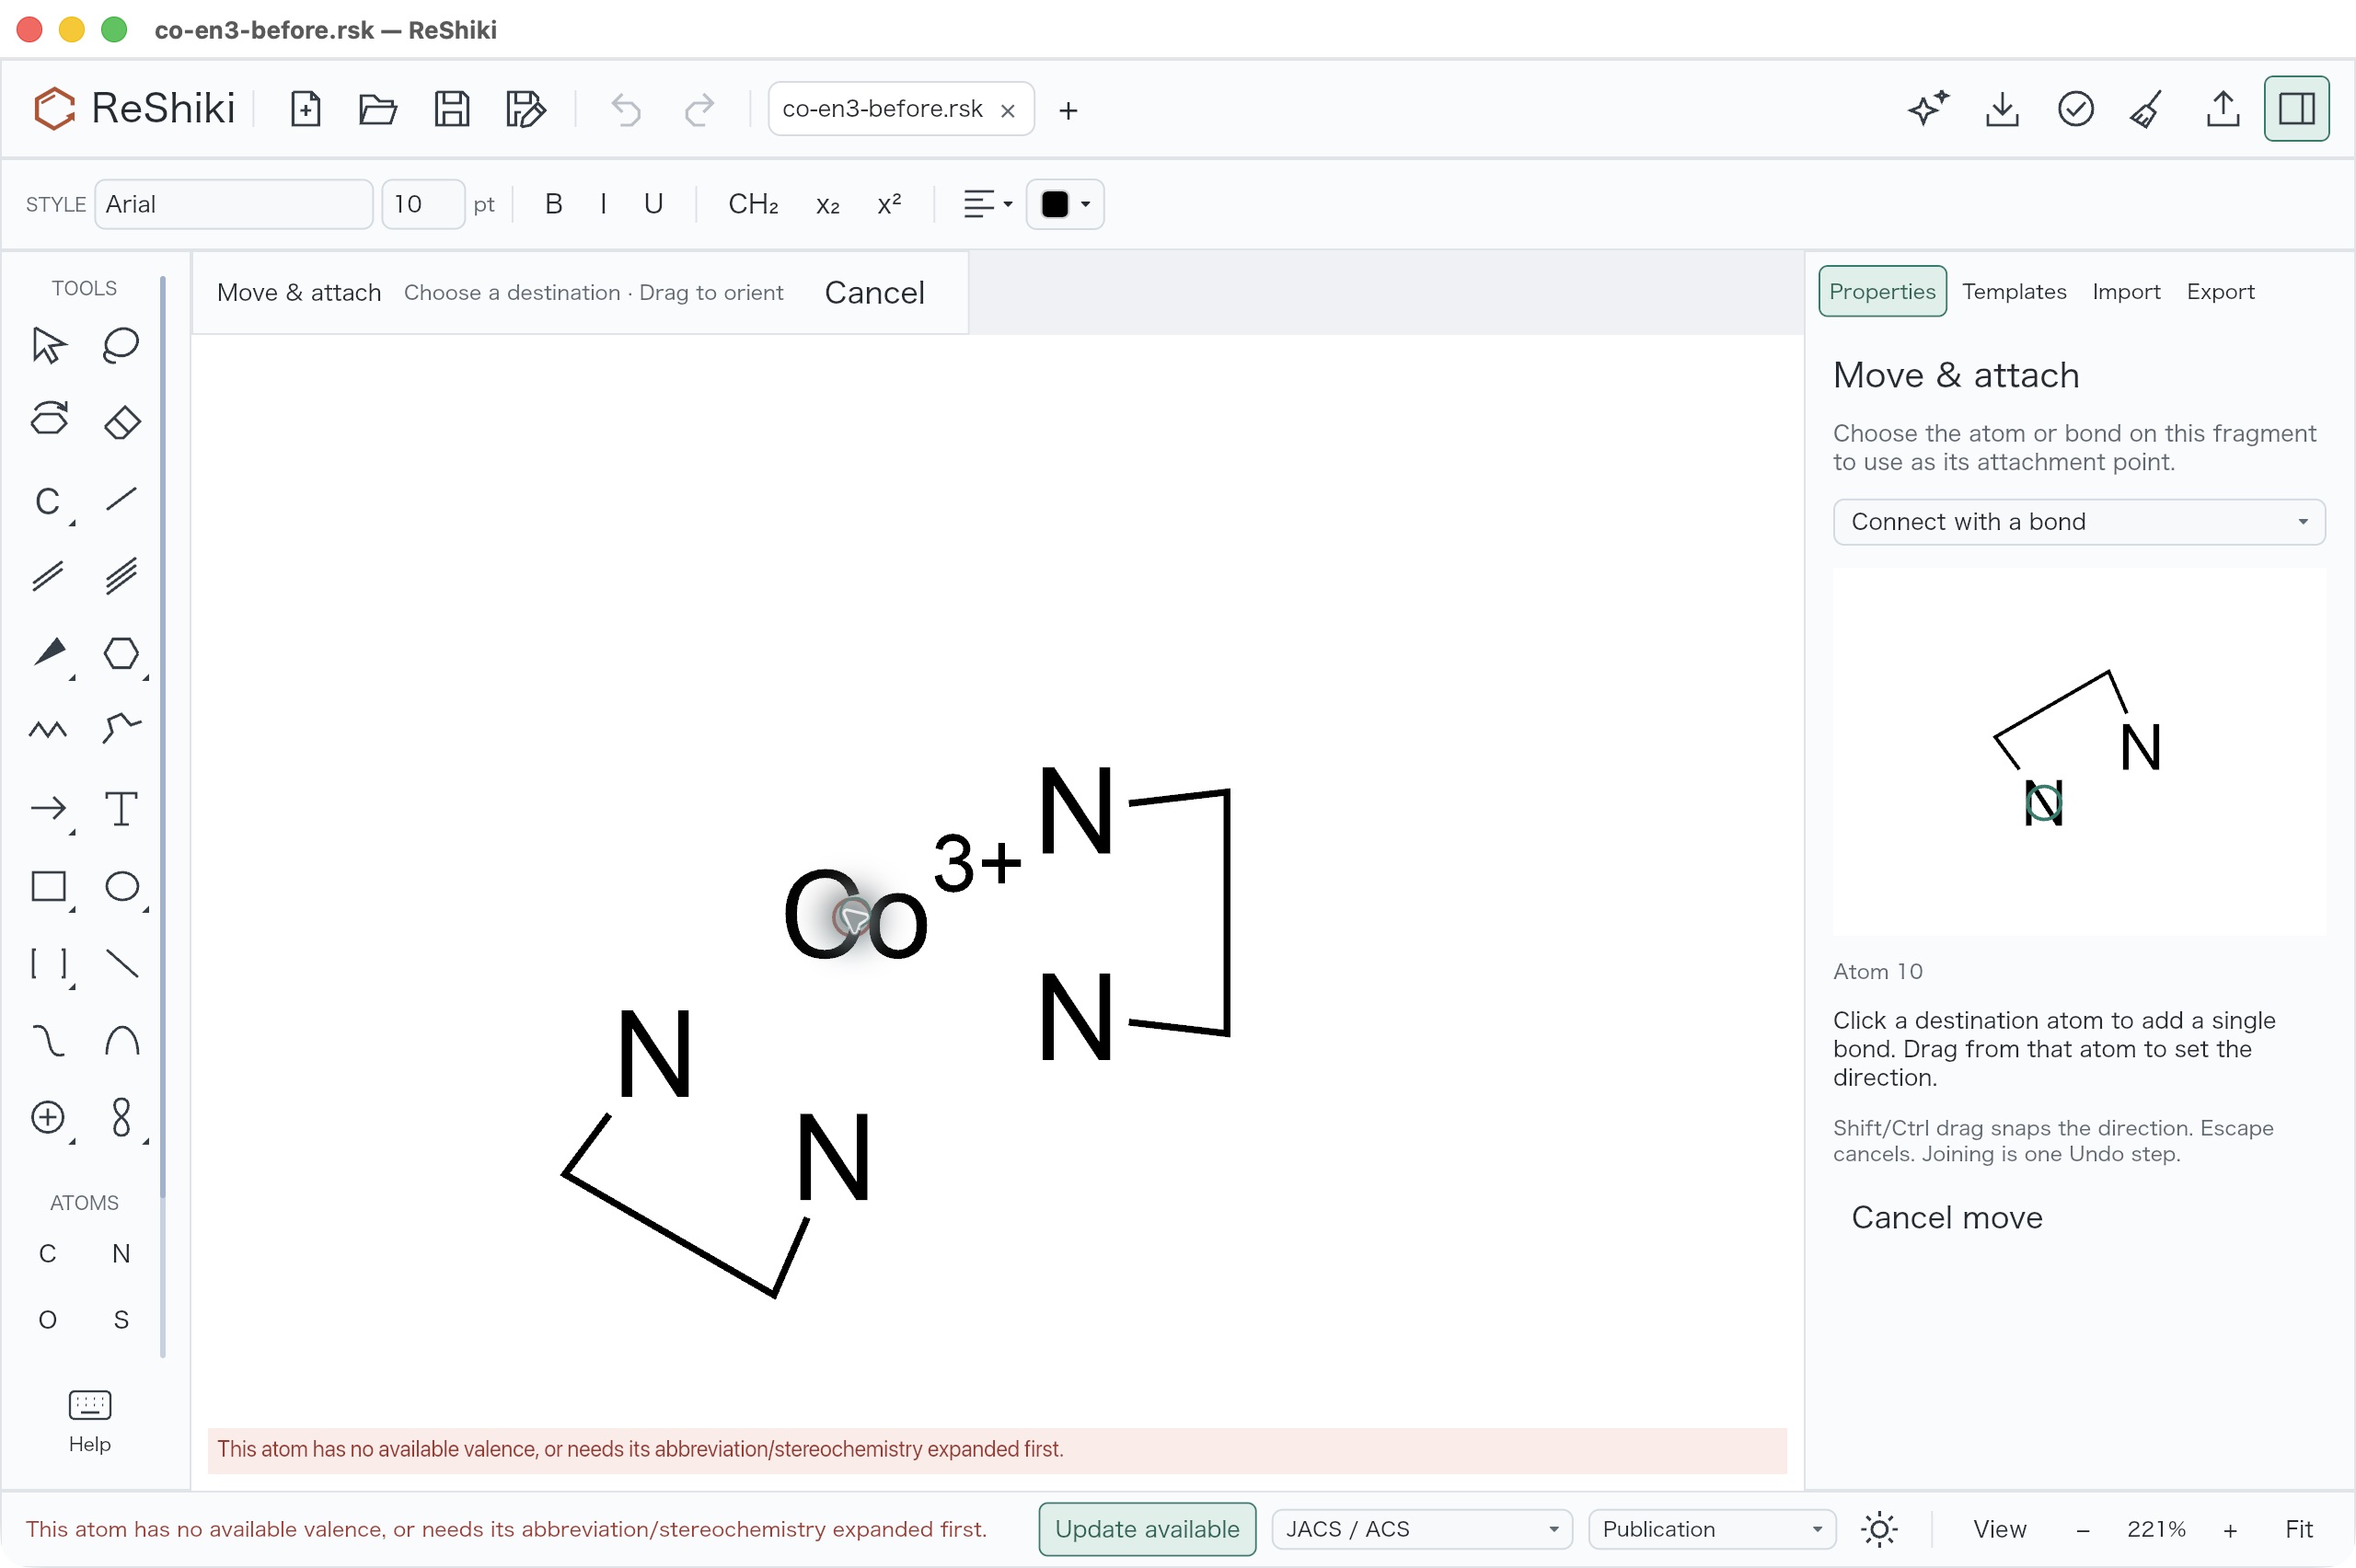Save the current document
The image size is (2356, 1568).
click(x=451, y=109)
